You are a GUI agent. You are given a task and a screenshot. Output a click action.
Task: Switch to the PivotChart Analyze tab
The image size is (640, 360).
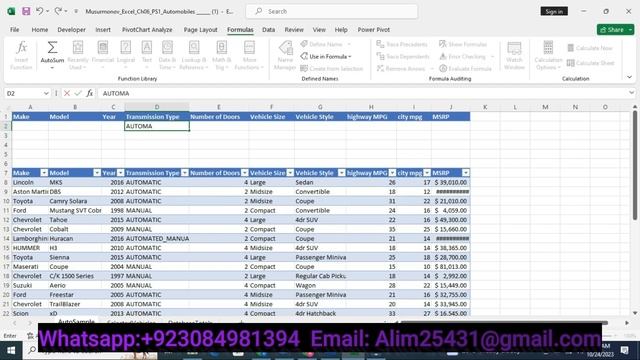[x=147, y=30]
